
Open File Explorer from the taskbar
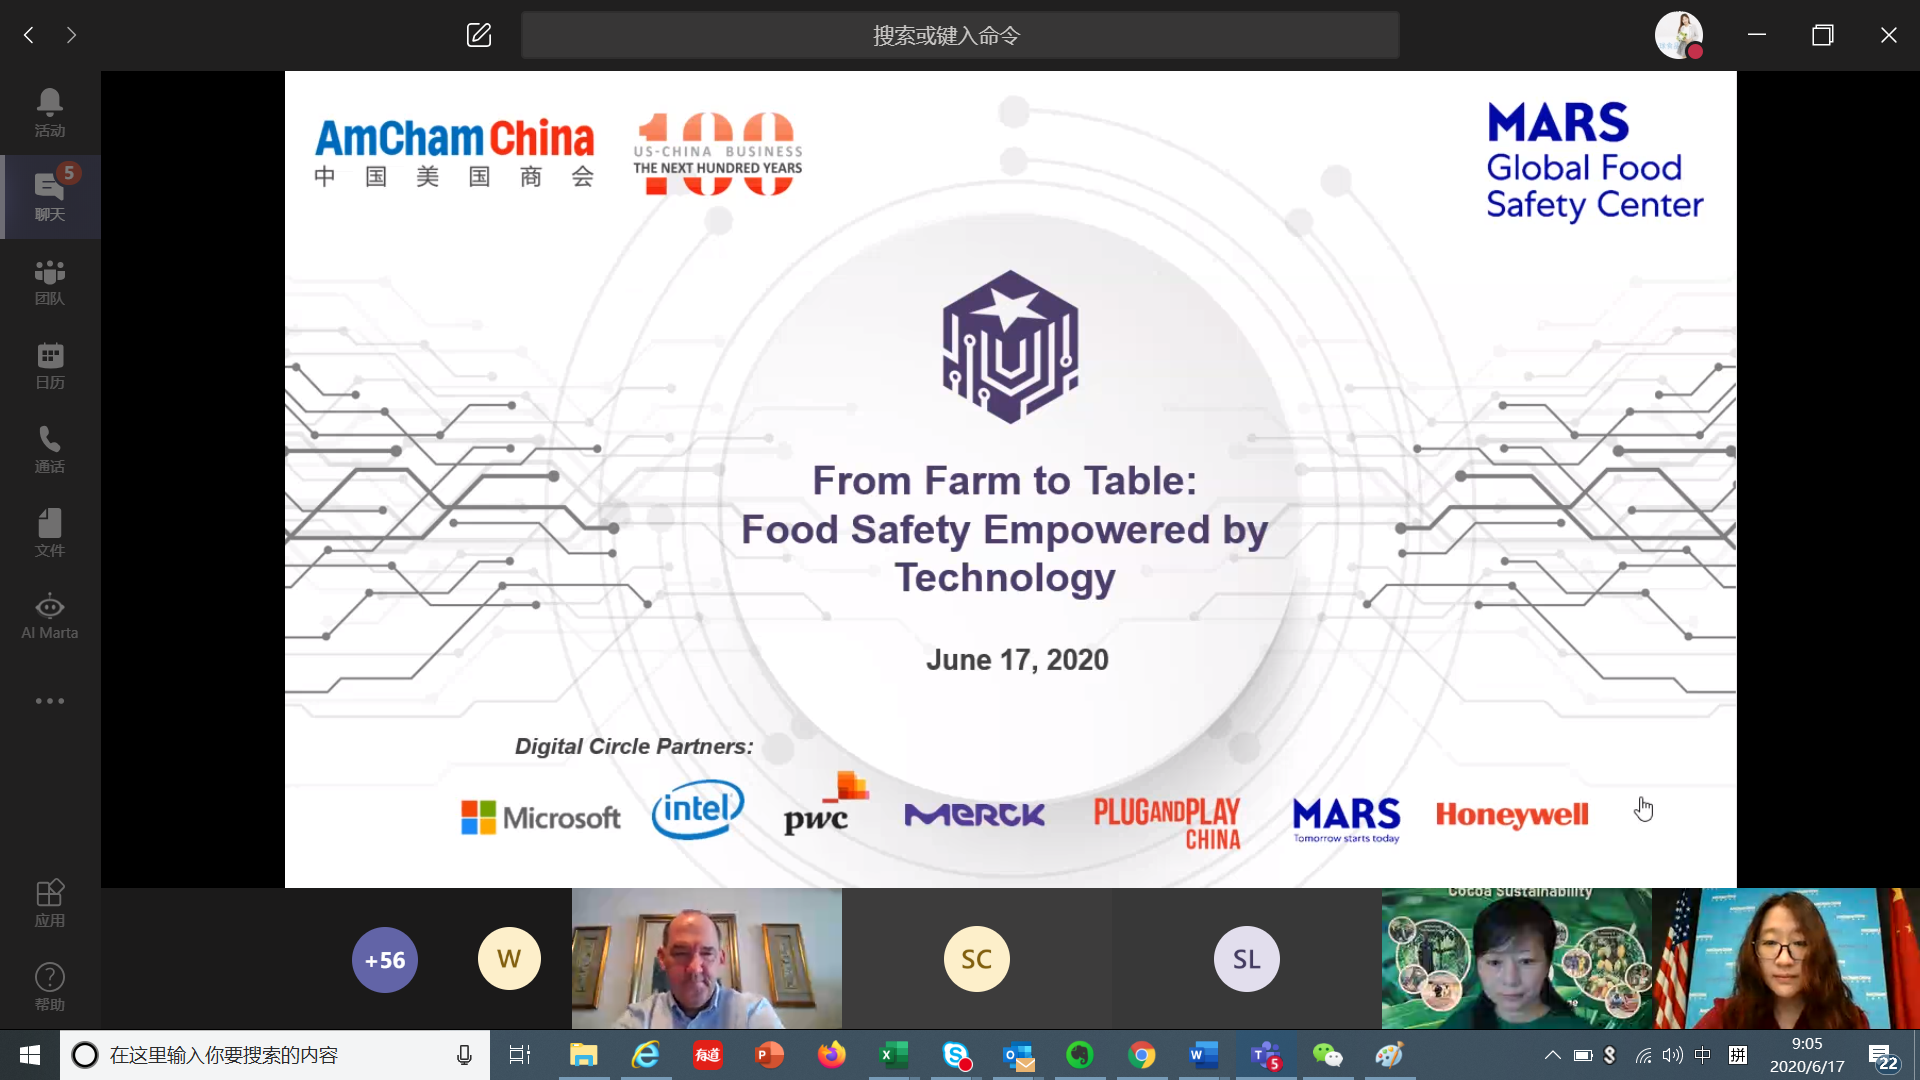pos(583,1055)
